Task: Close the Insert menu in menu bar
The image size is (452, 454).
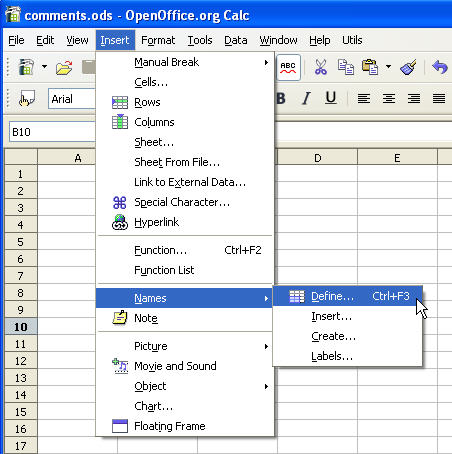Action: (x=115, y=40)
